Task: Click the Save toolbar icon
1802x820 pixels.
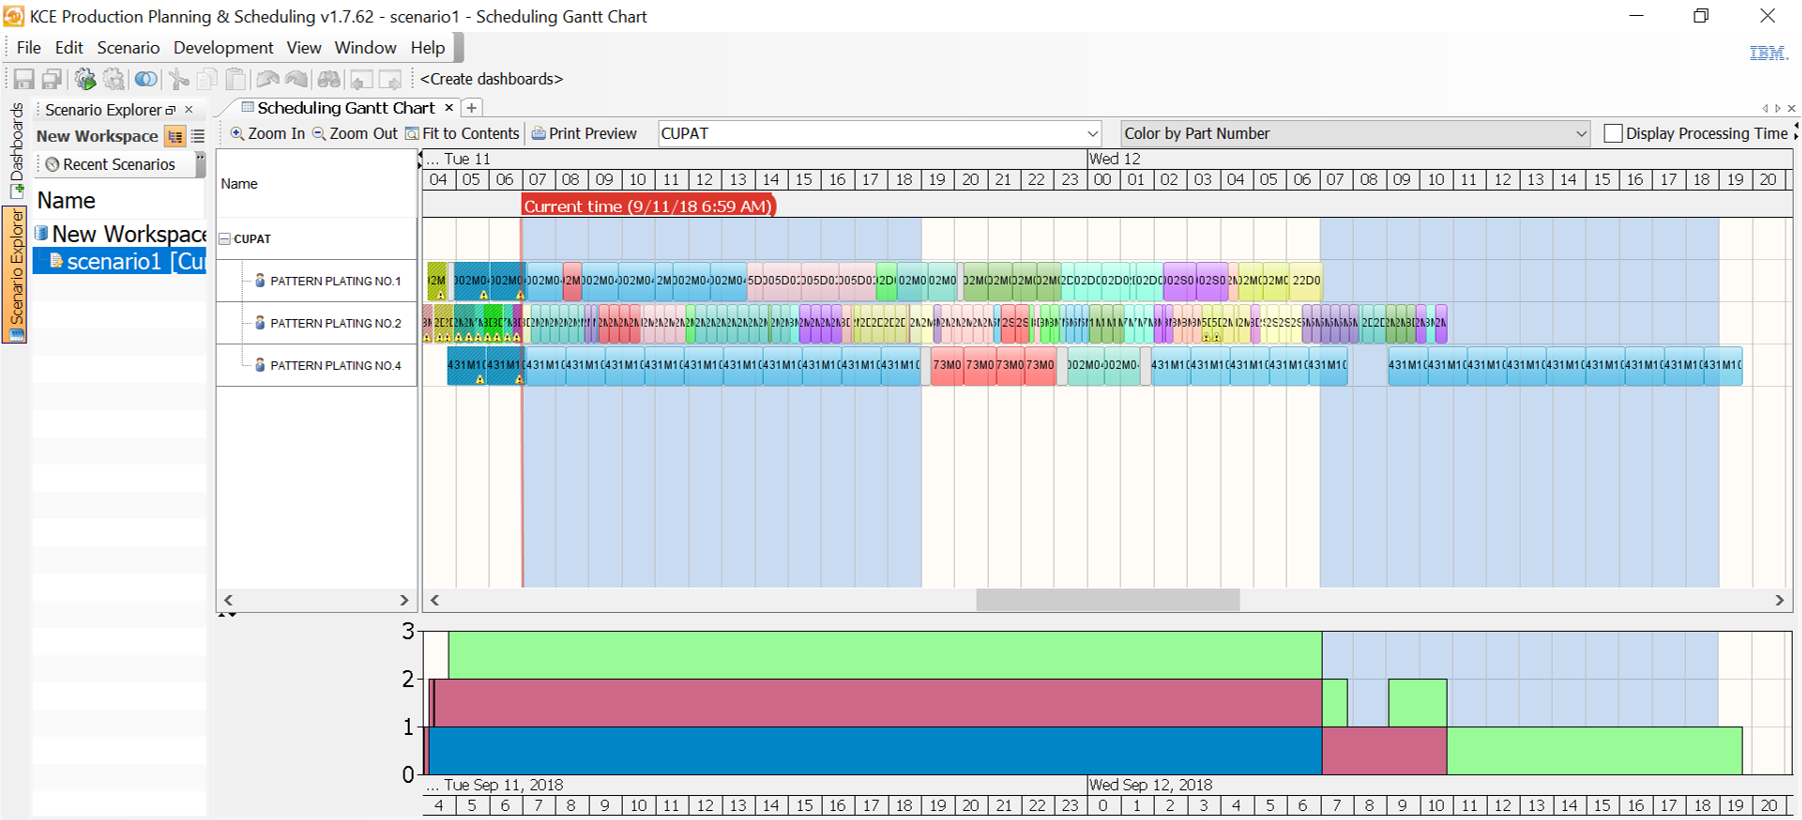Action: pyautogui.click(x=24, y=79)
